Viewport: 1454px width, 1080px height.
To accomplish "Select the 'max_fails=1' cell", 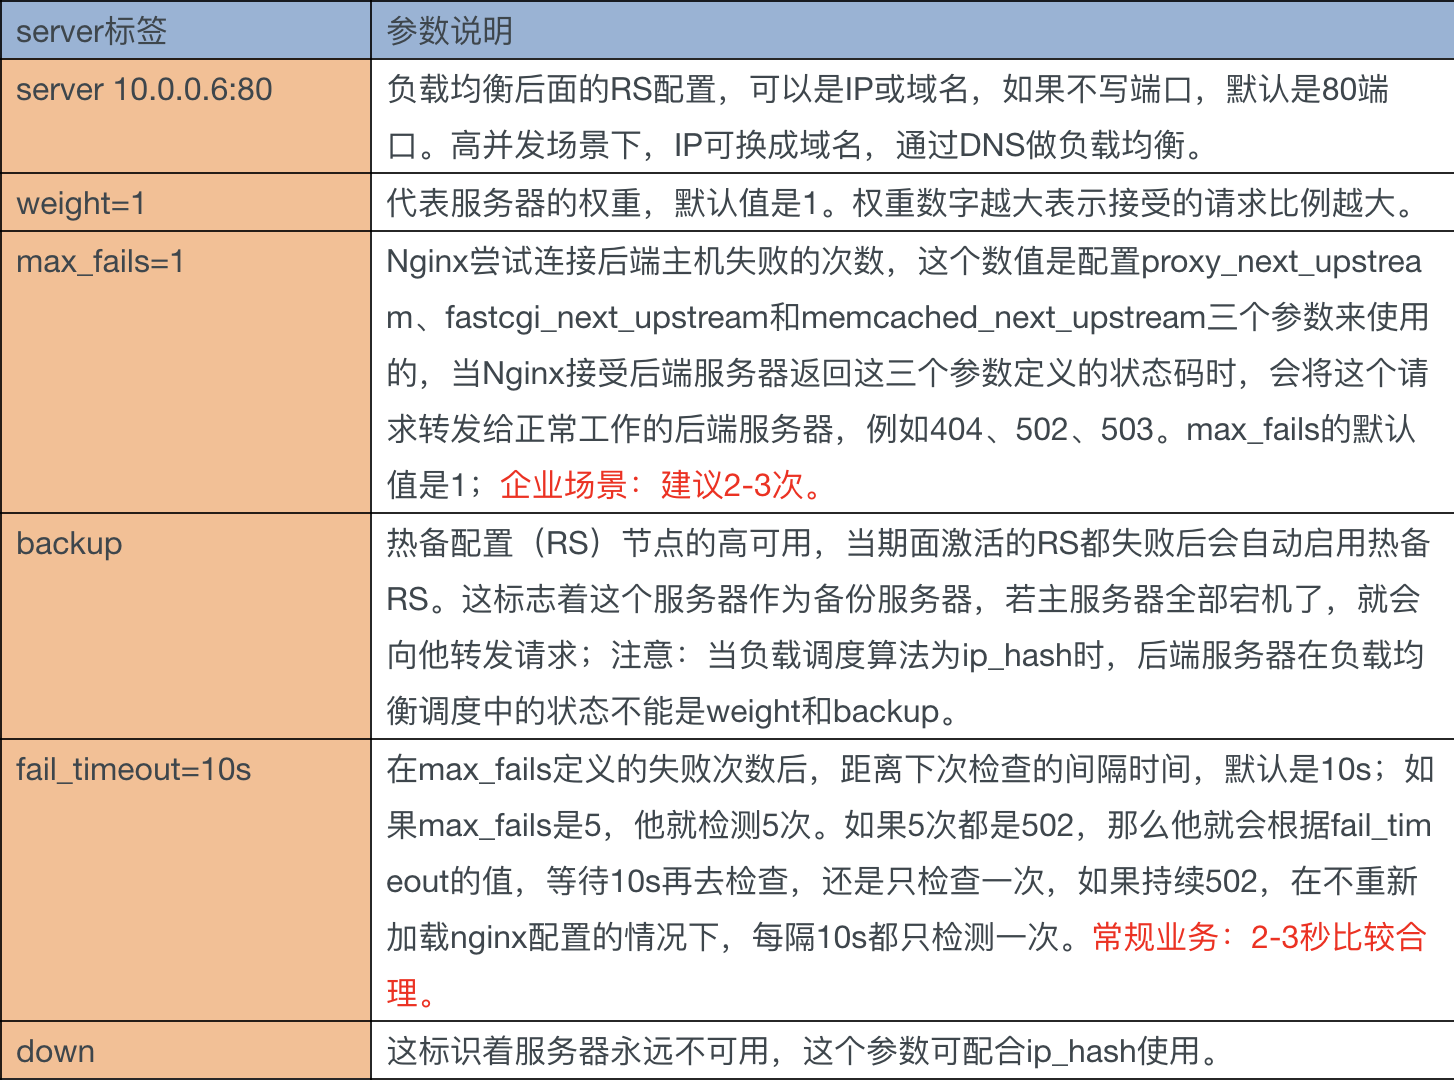I will pyautogui.click(x=186, y=372).
